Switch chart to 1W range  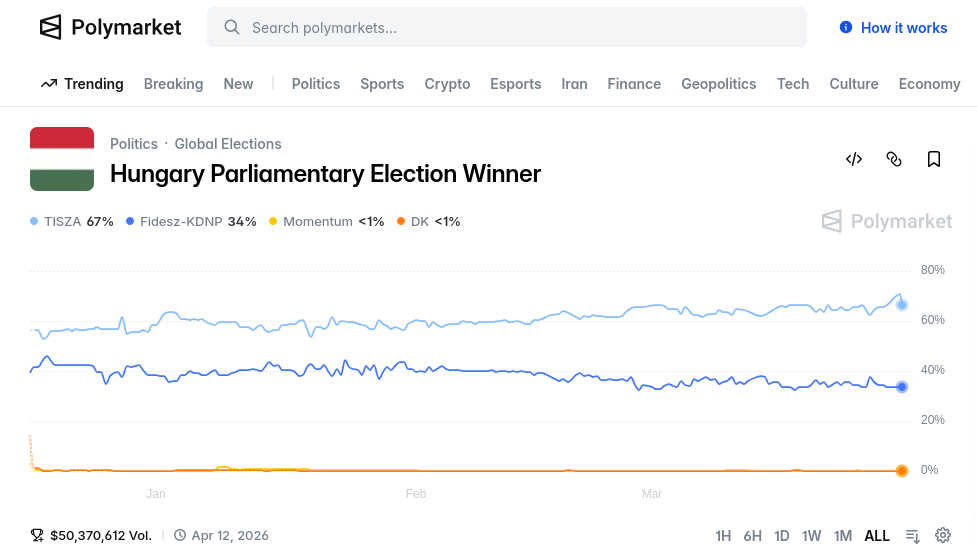(811, 535)
